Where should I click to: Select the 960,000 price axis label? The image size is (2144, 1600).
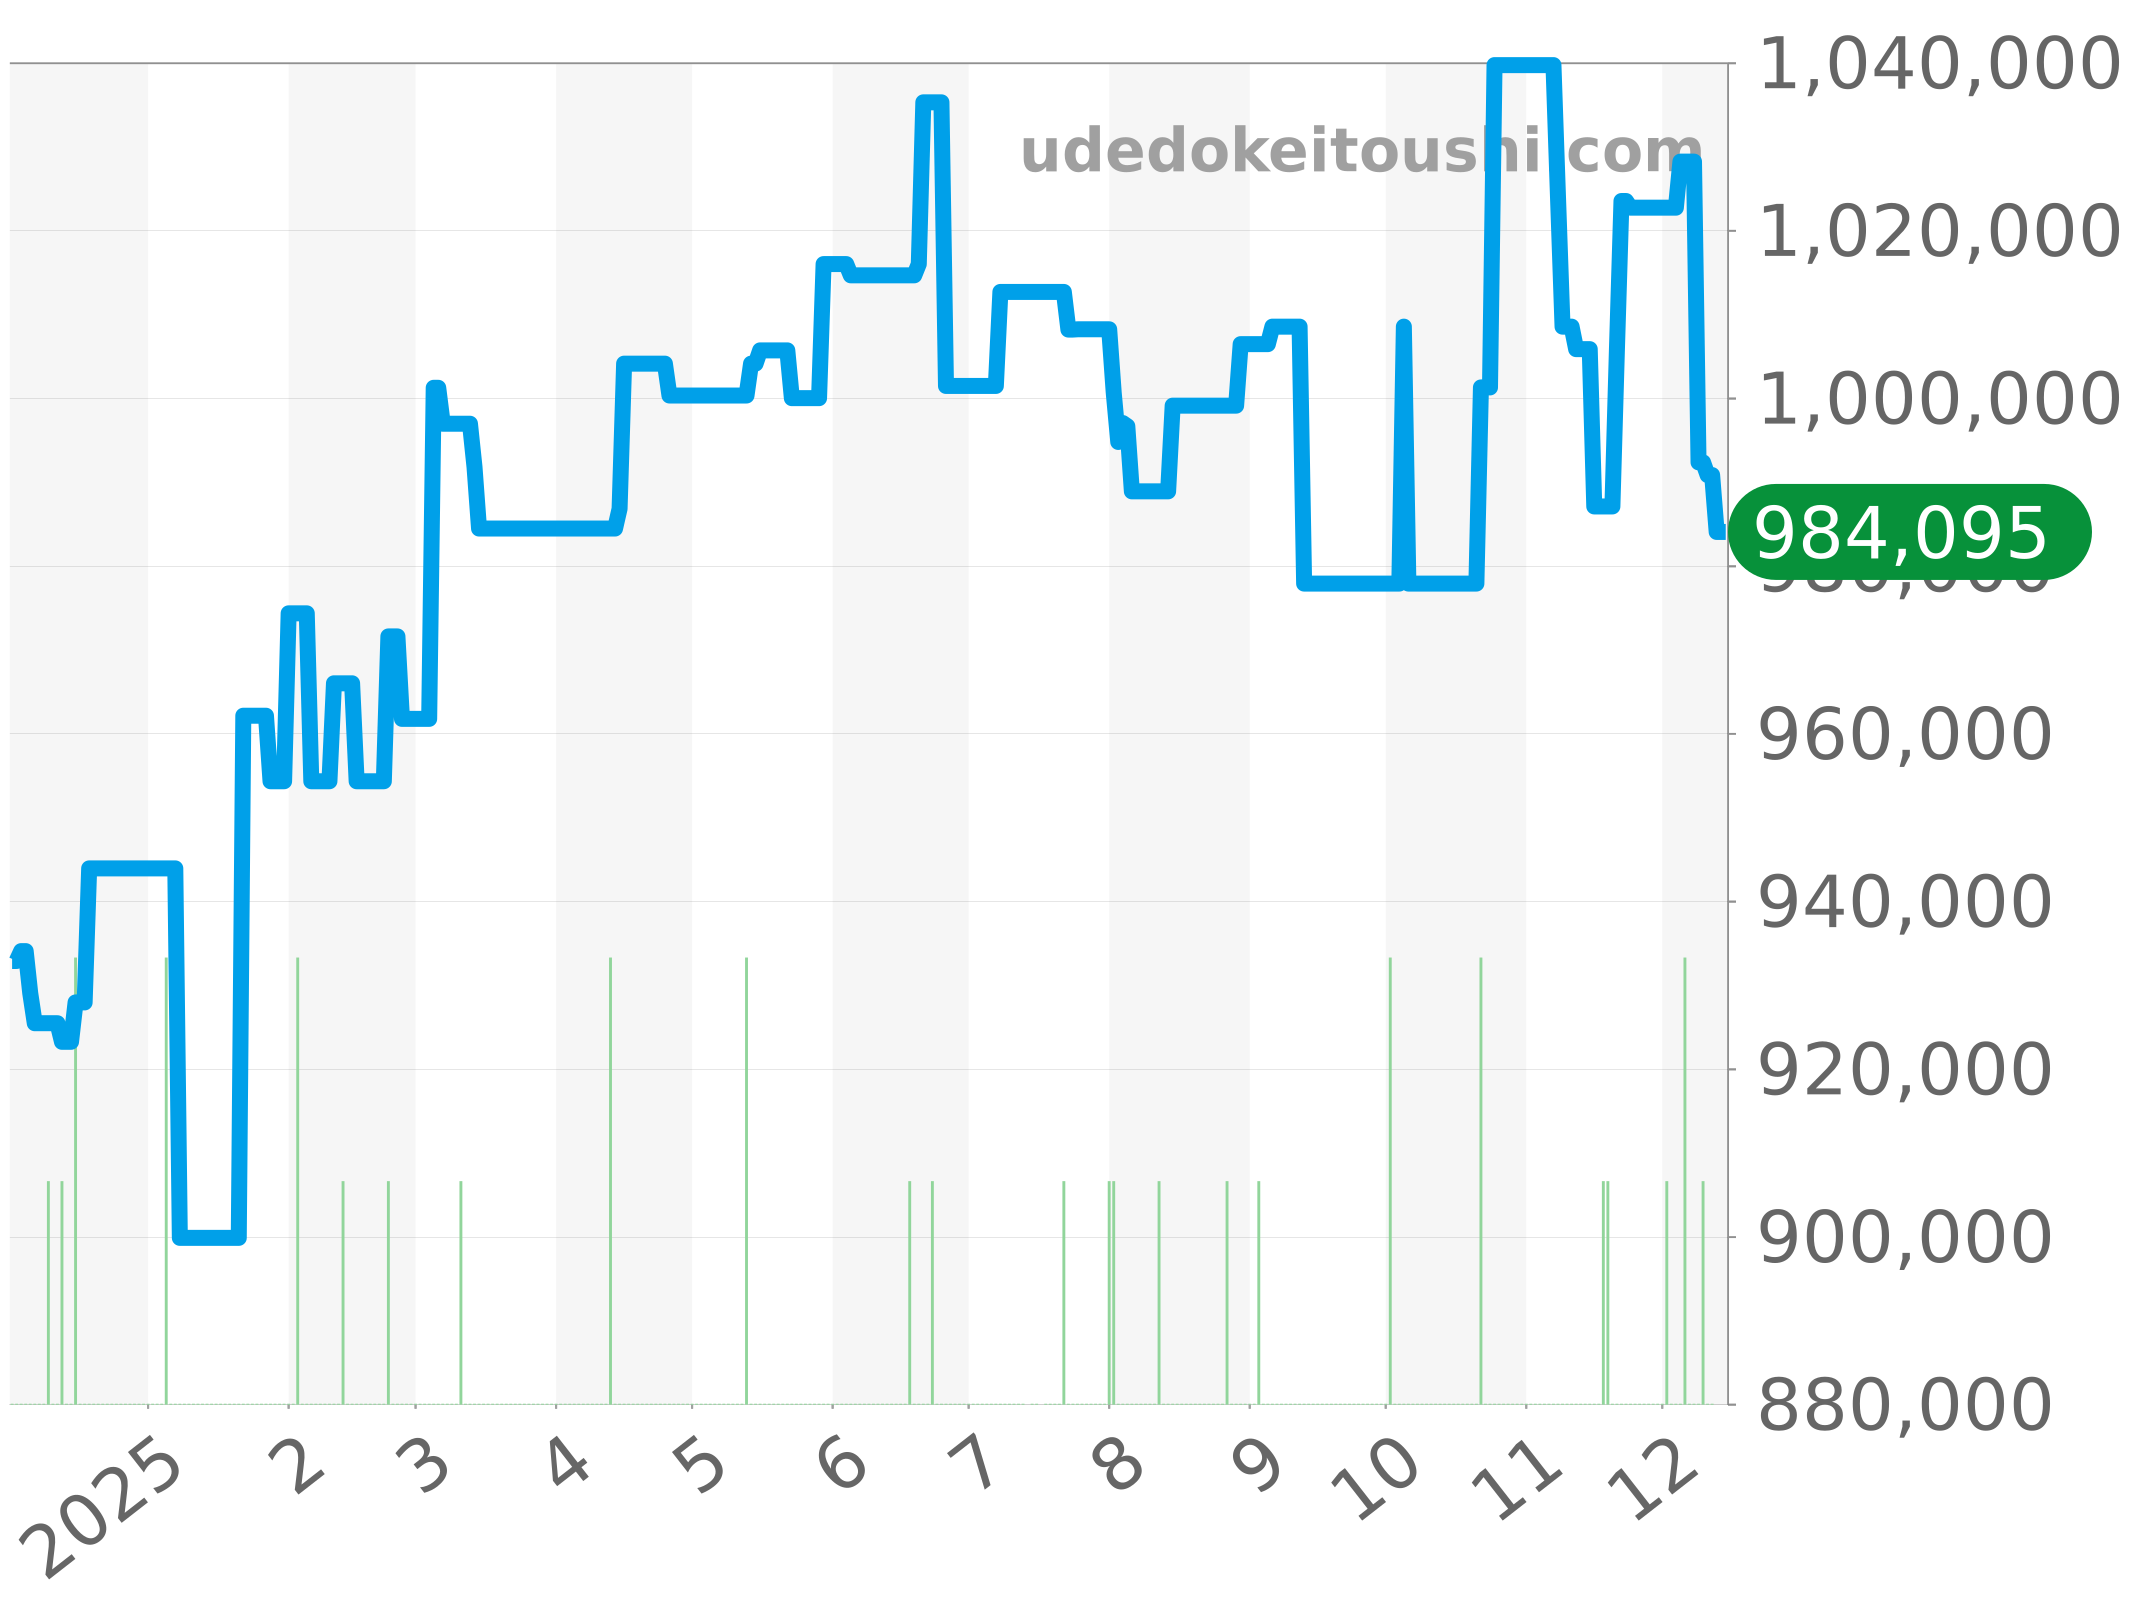pos(1904,735)
